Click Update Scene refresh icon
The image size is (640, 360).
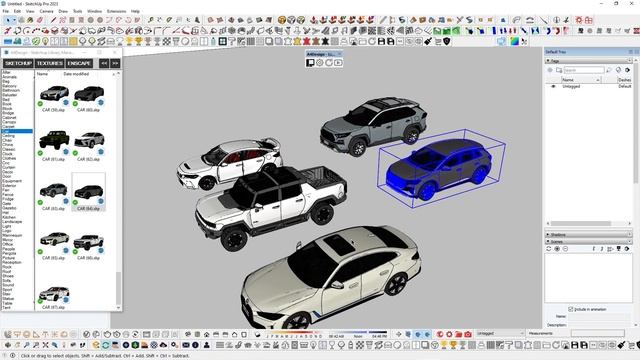pyautogui.click(x=549, y=249)
